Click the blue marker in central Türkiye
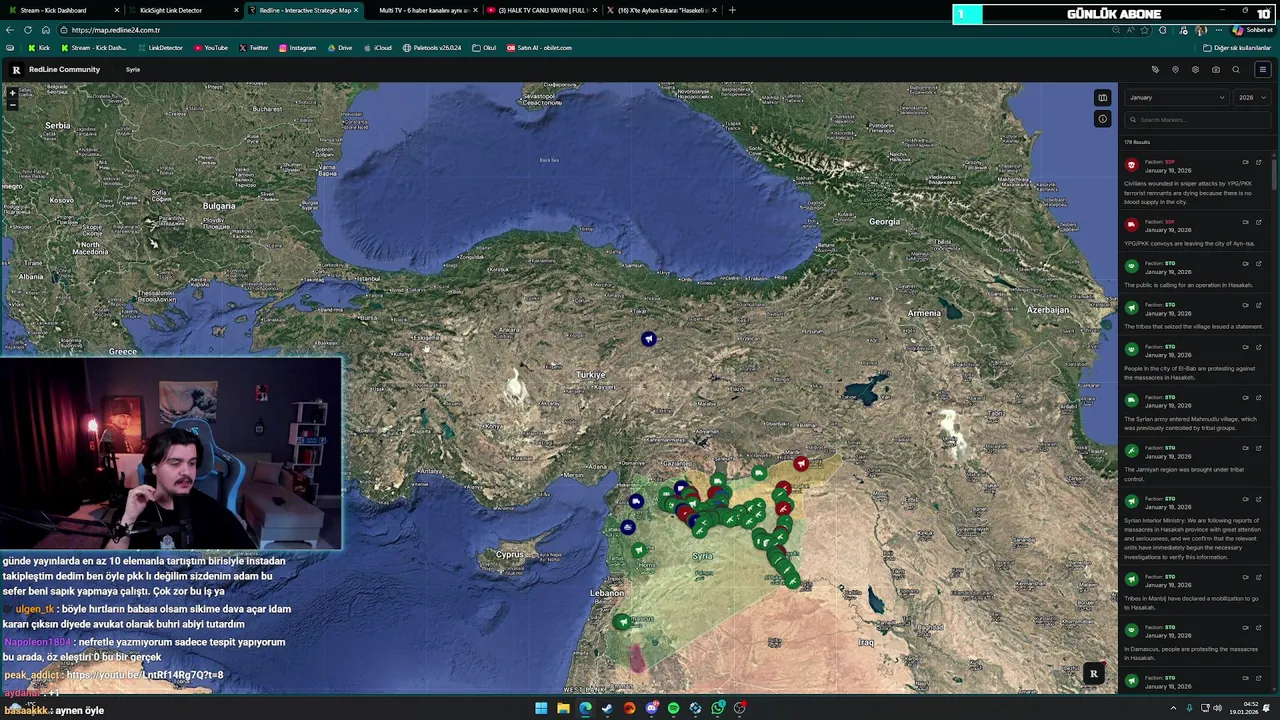 click(649, 339)
